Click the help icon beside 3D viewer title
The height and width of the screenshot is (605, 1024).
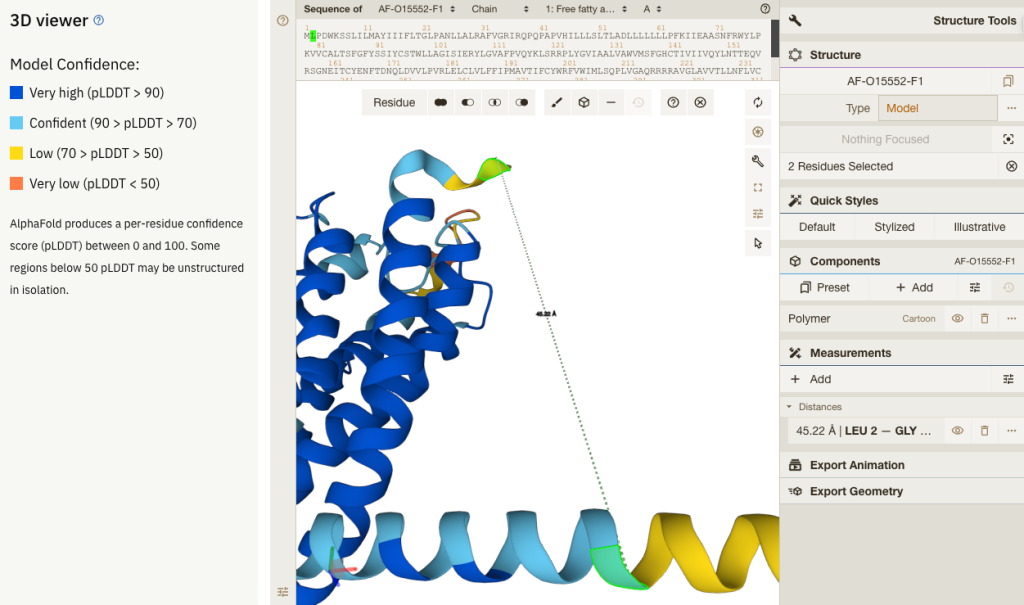click(x=99, y=20)
